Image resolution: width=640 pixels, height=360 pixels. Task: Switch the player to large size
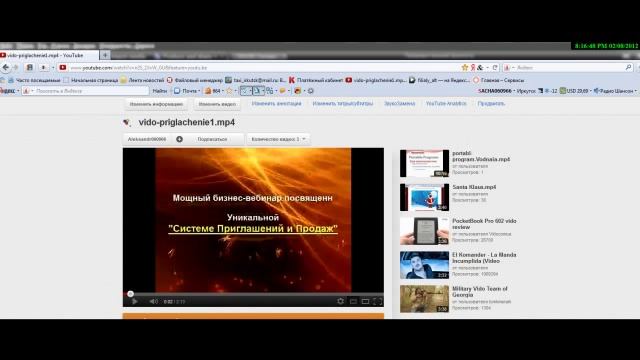365,301
